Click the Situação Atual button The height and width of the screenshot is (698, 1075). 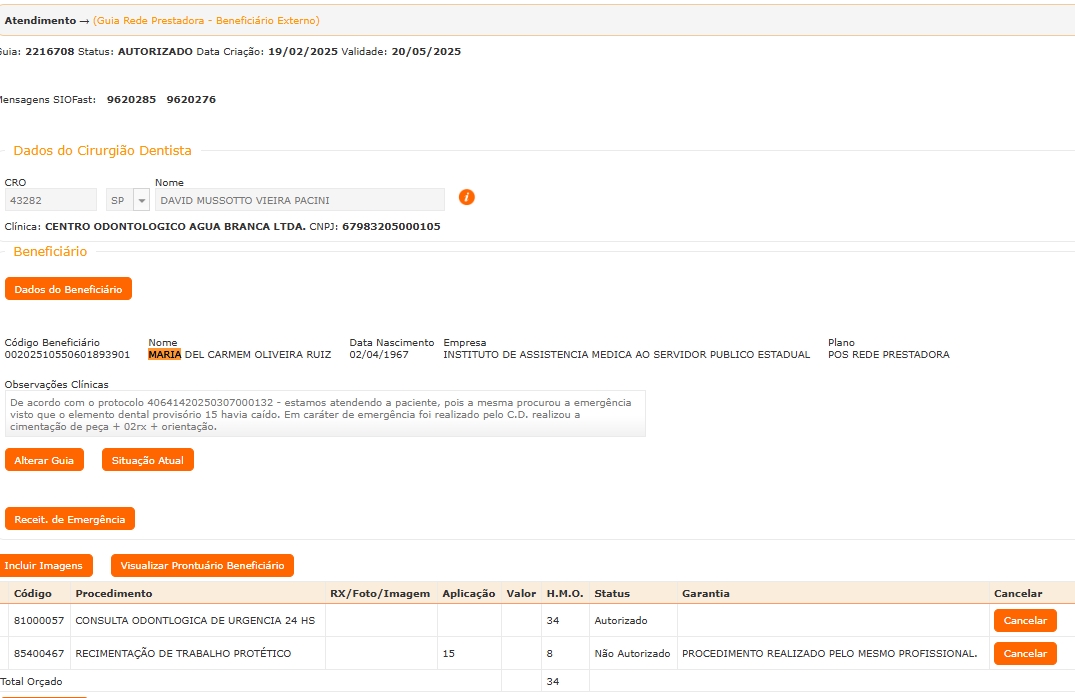148,460
